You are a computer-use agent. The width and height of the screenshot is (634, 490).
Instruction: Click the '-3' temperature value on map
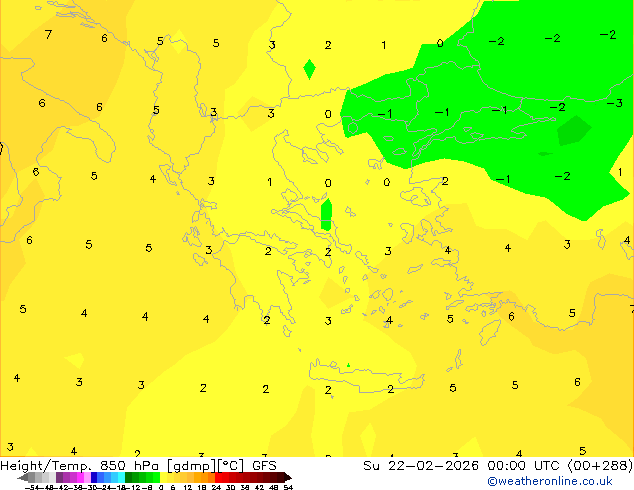(x=615, y=103)
